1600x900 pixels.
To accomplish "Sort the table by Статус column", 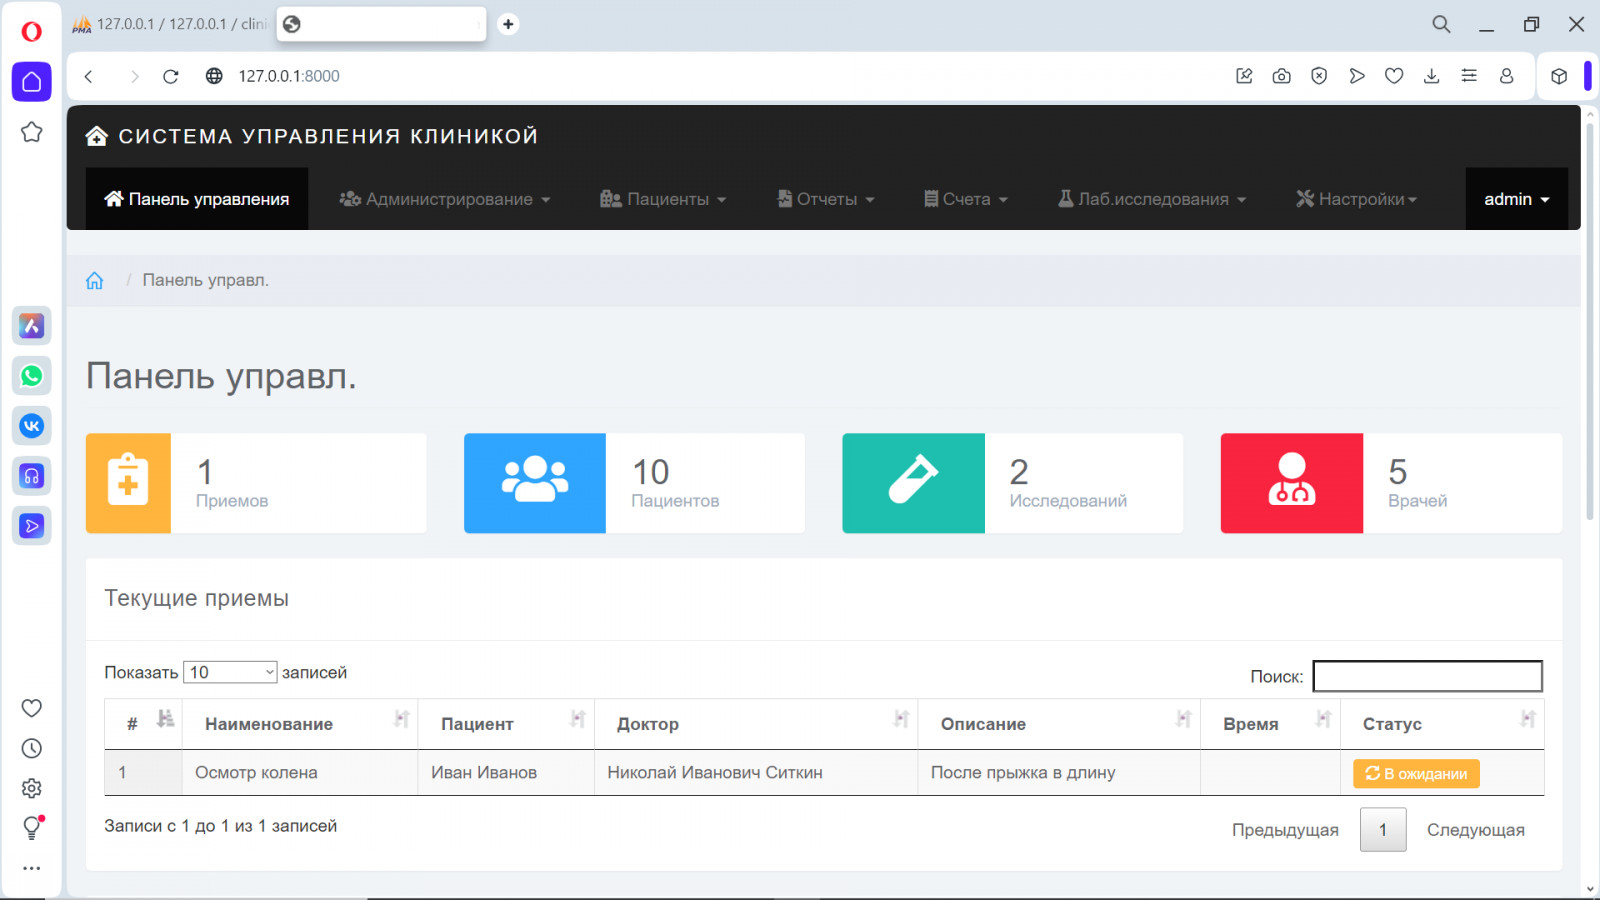I will [1442, 724].
